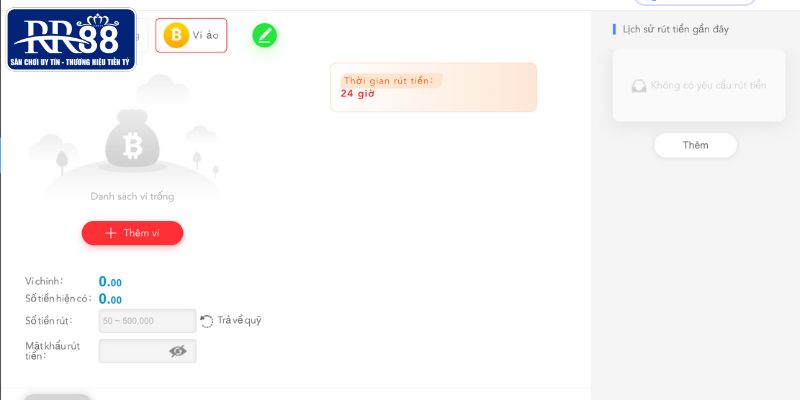This screenshot has width=800, height=400.
Task: Select the Ví ảo wallet tab
Action: (191, 35)
